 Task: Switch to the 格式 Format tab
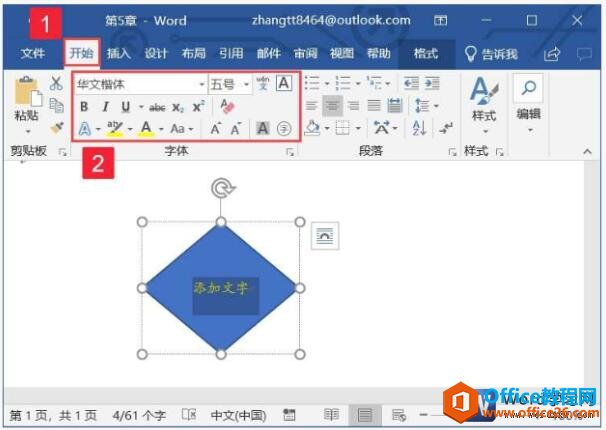point(426,53)
